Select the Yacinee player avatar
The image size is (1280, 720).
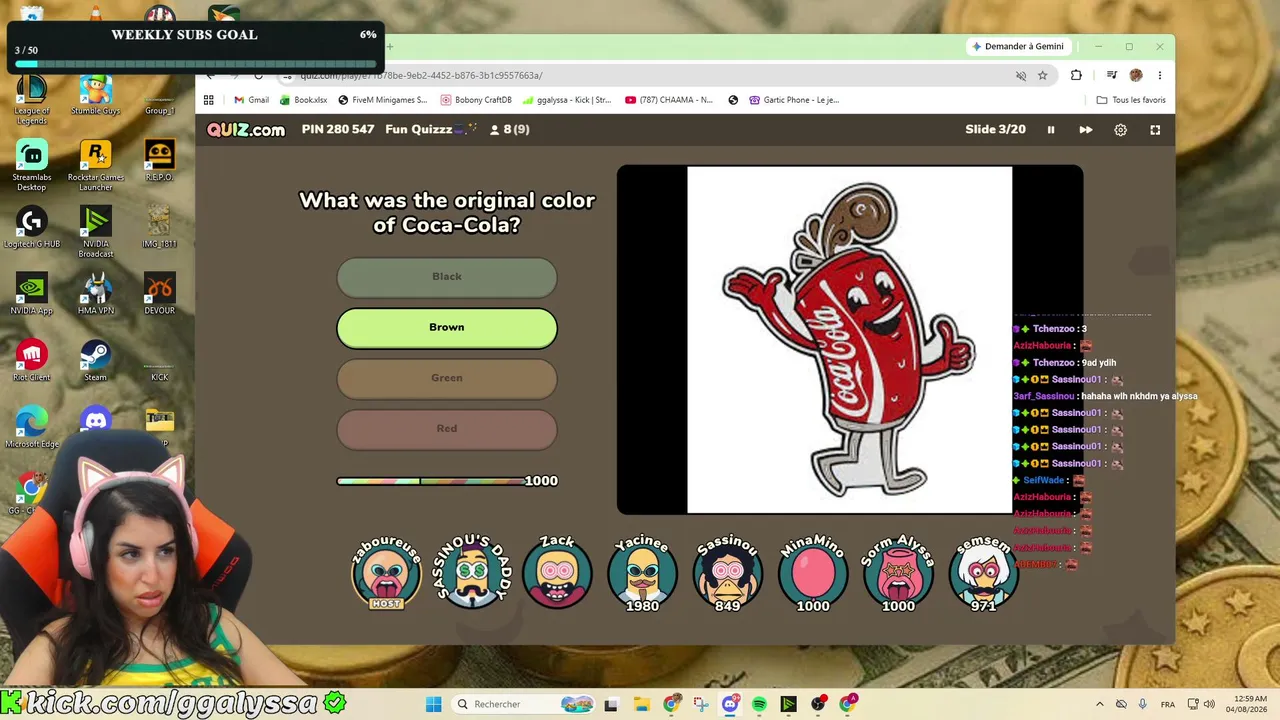coord(642,573)
